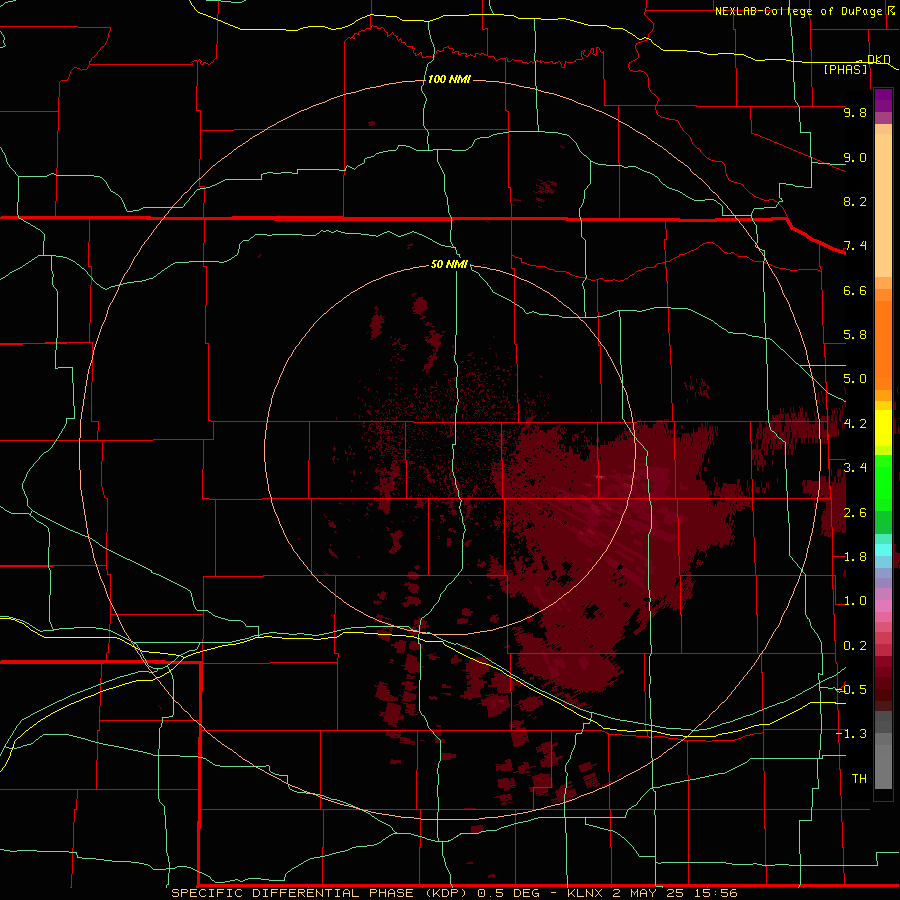The image size is (900, 900).
Task: Select the -1.3 value on color scale
Action: 851,734
